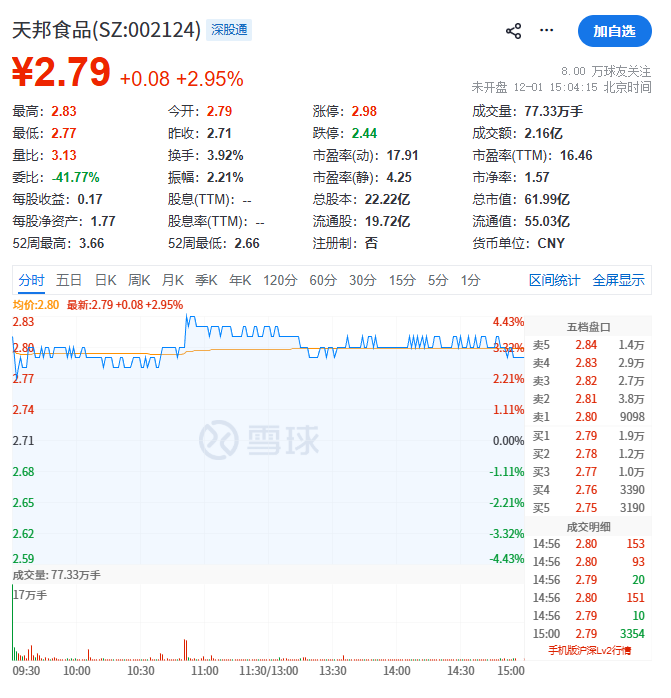Select the 5分 chart tab
Viewport: 671px width, 698px height.
pos(438,280)
